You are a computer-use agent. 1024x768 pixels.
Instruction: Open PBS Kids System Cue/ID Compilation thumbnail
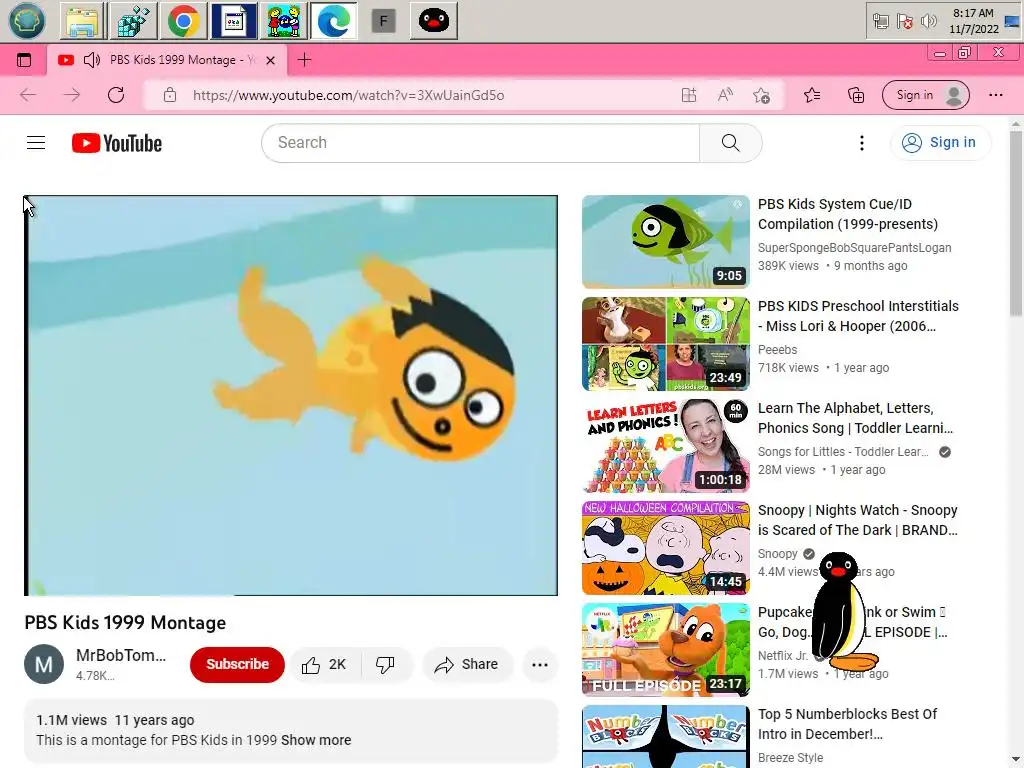665,242
